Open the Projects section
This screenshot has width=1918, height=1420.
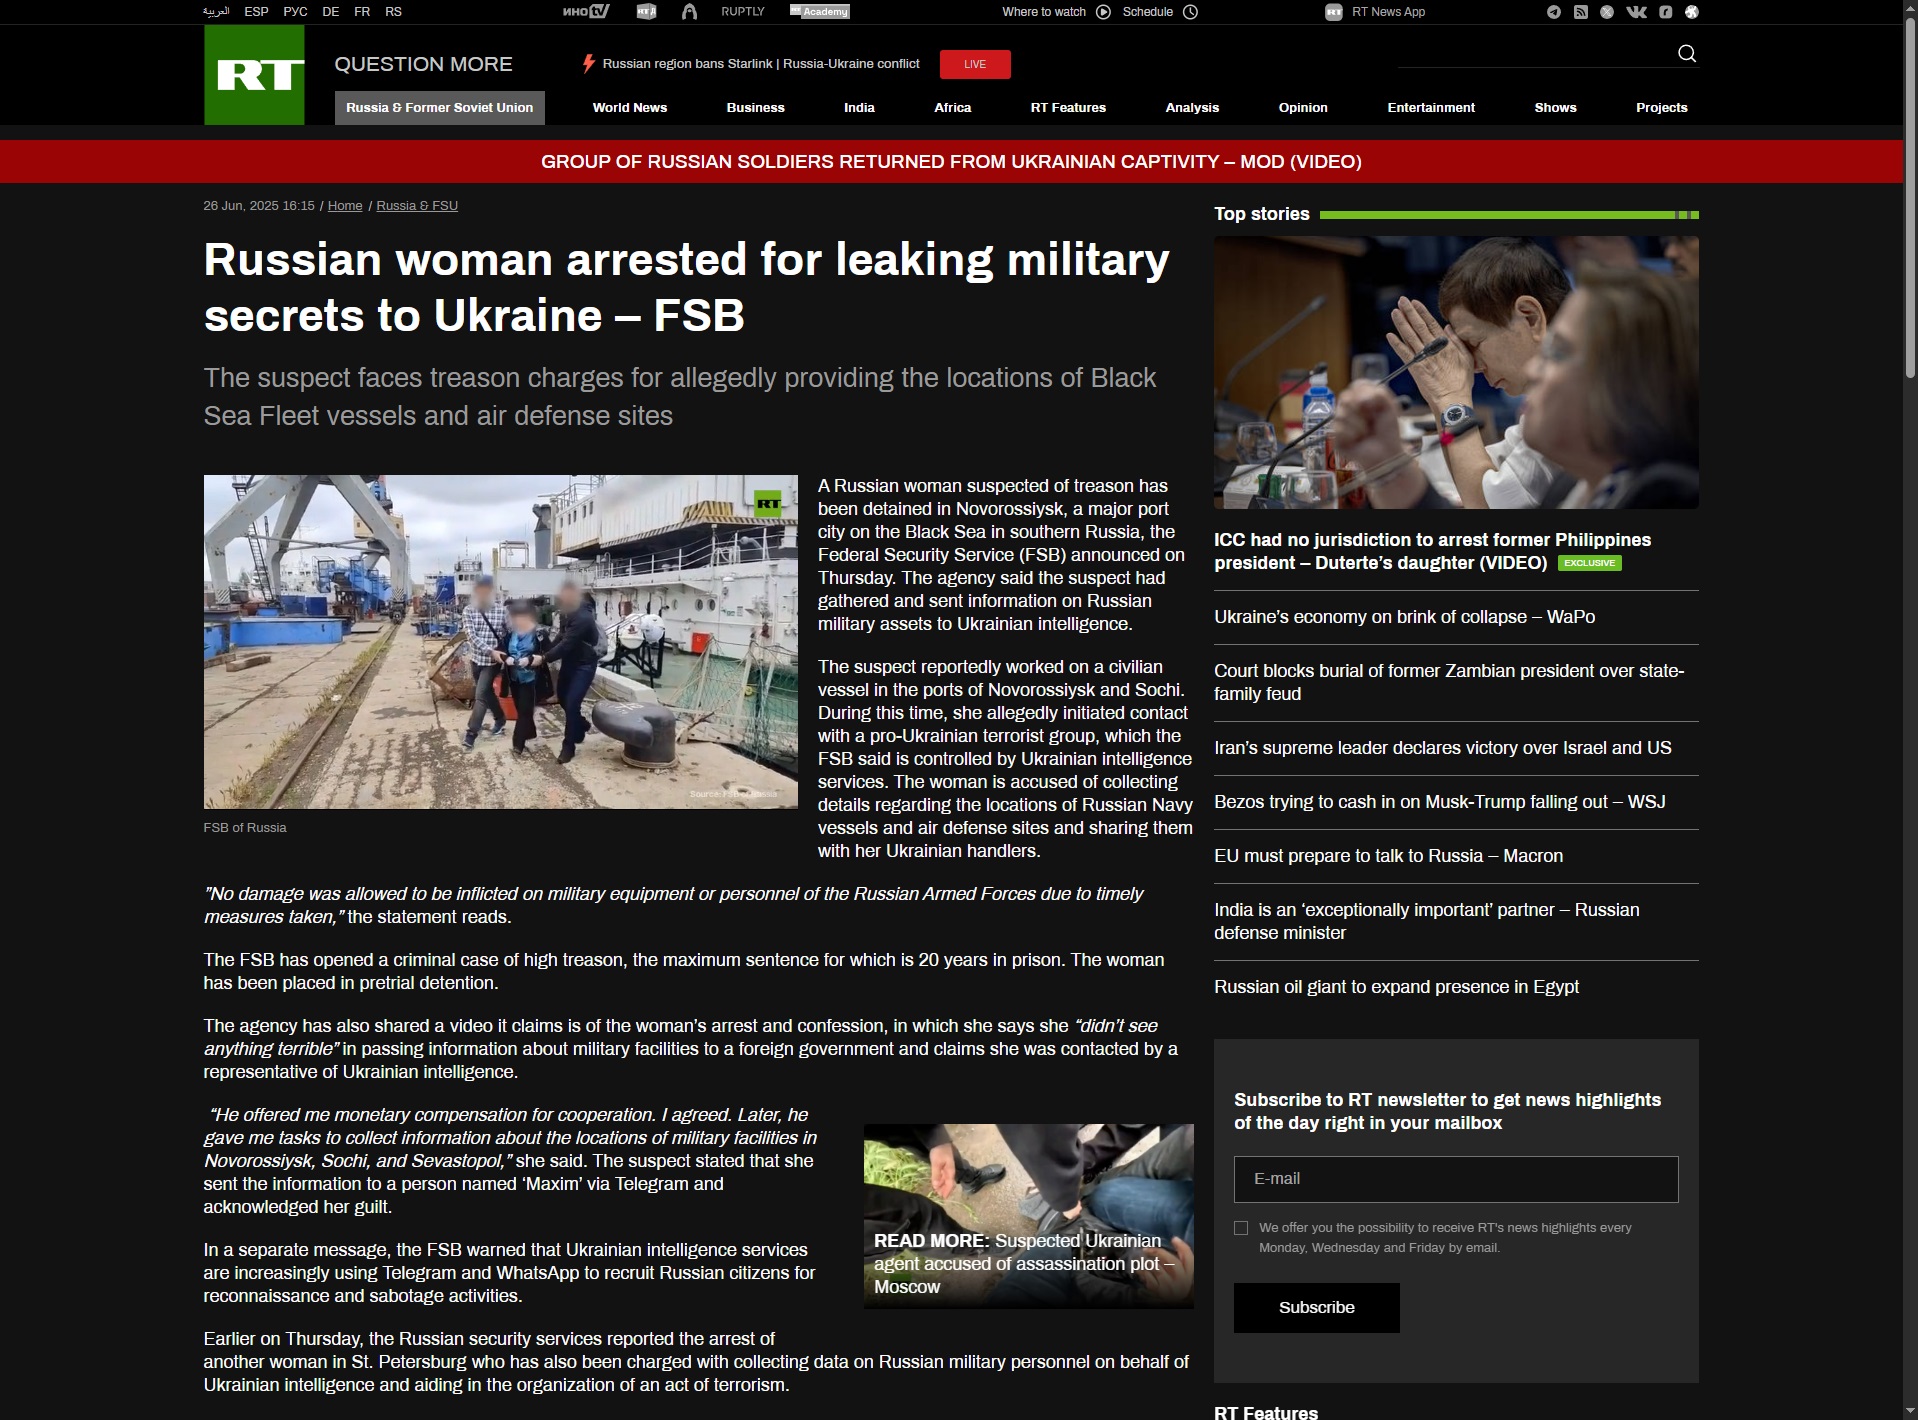1661,108
